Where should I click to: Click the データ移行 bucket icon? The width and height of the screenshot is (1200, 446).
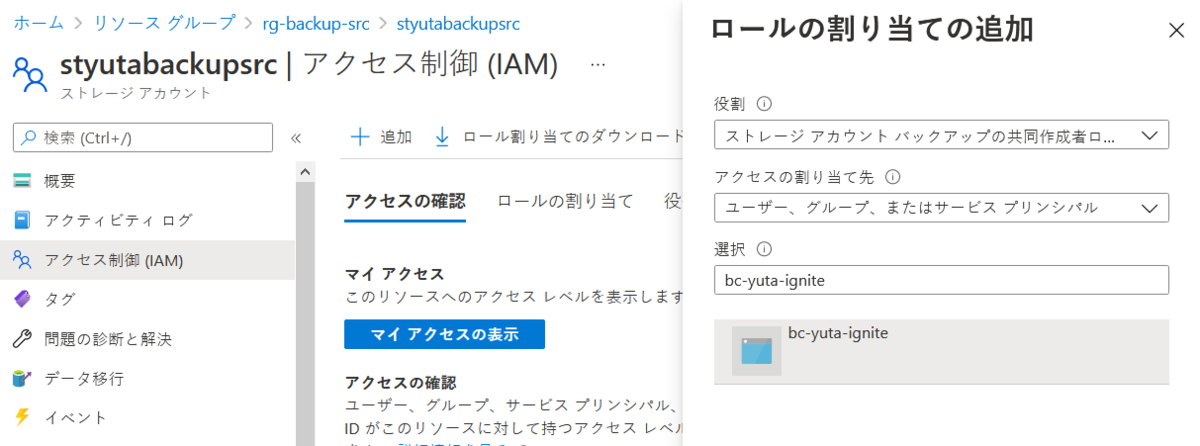click(x=22, y=378)
